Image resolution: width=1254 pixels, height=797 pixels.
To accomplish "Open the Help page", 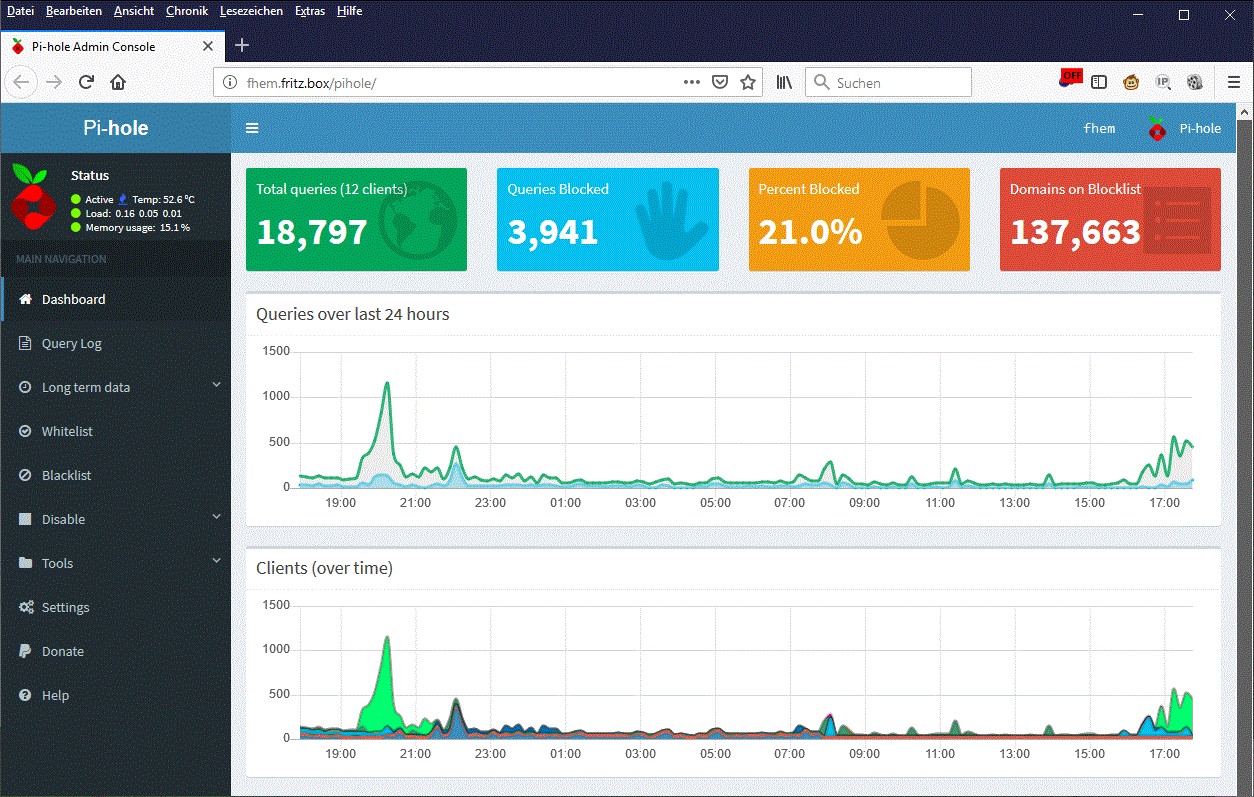I will click(116, 695).
